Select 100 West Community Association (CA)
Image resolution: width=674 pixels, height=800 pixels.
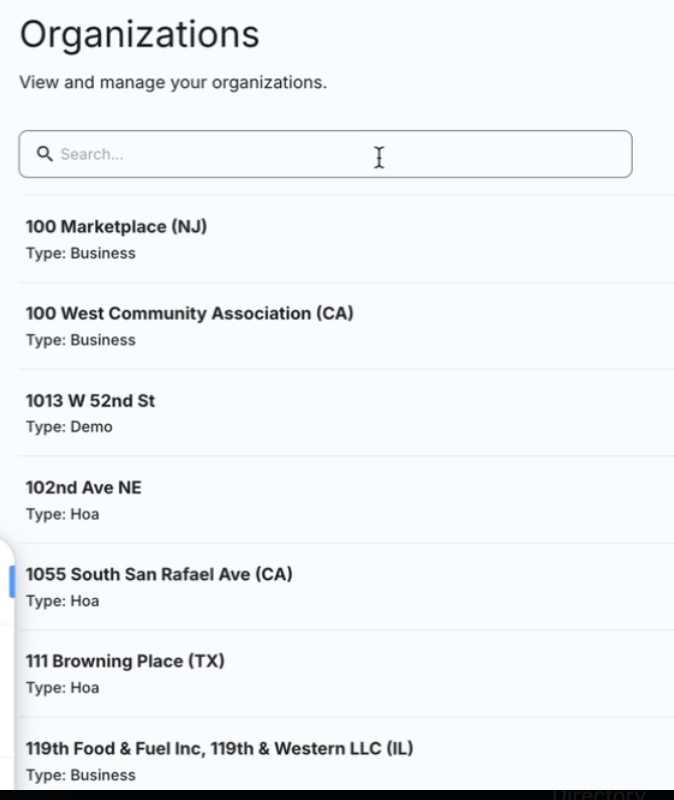point(189,313)
